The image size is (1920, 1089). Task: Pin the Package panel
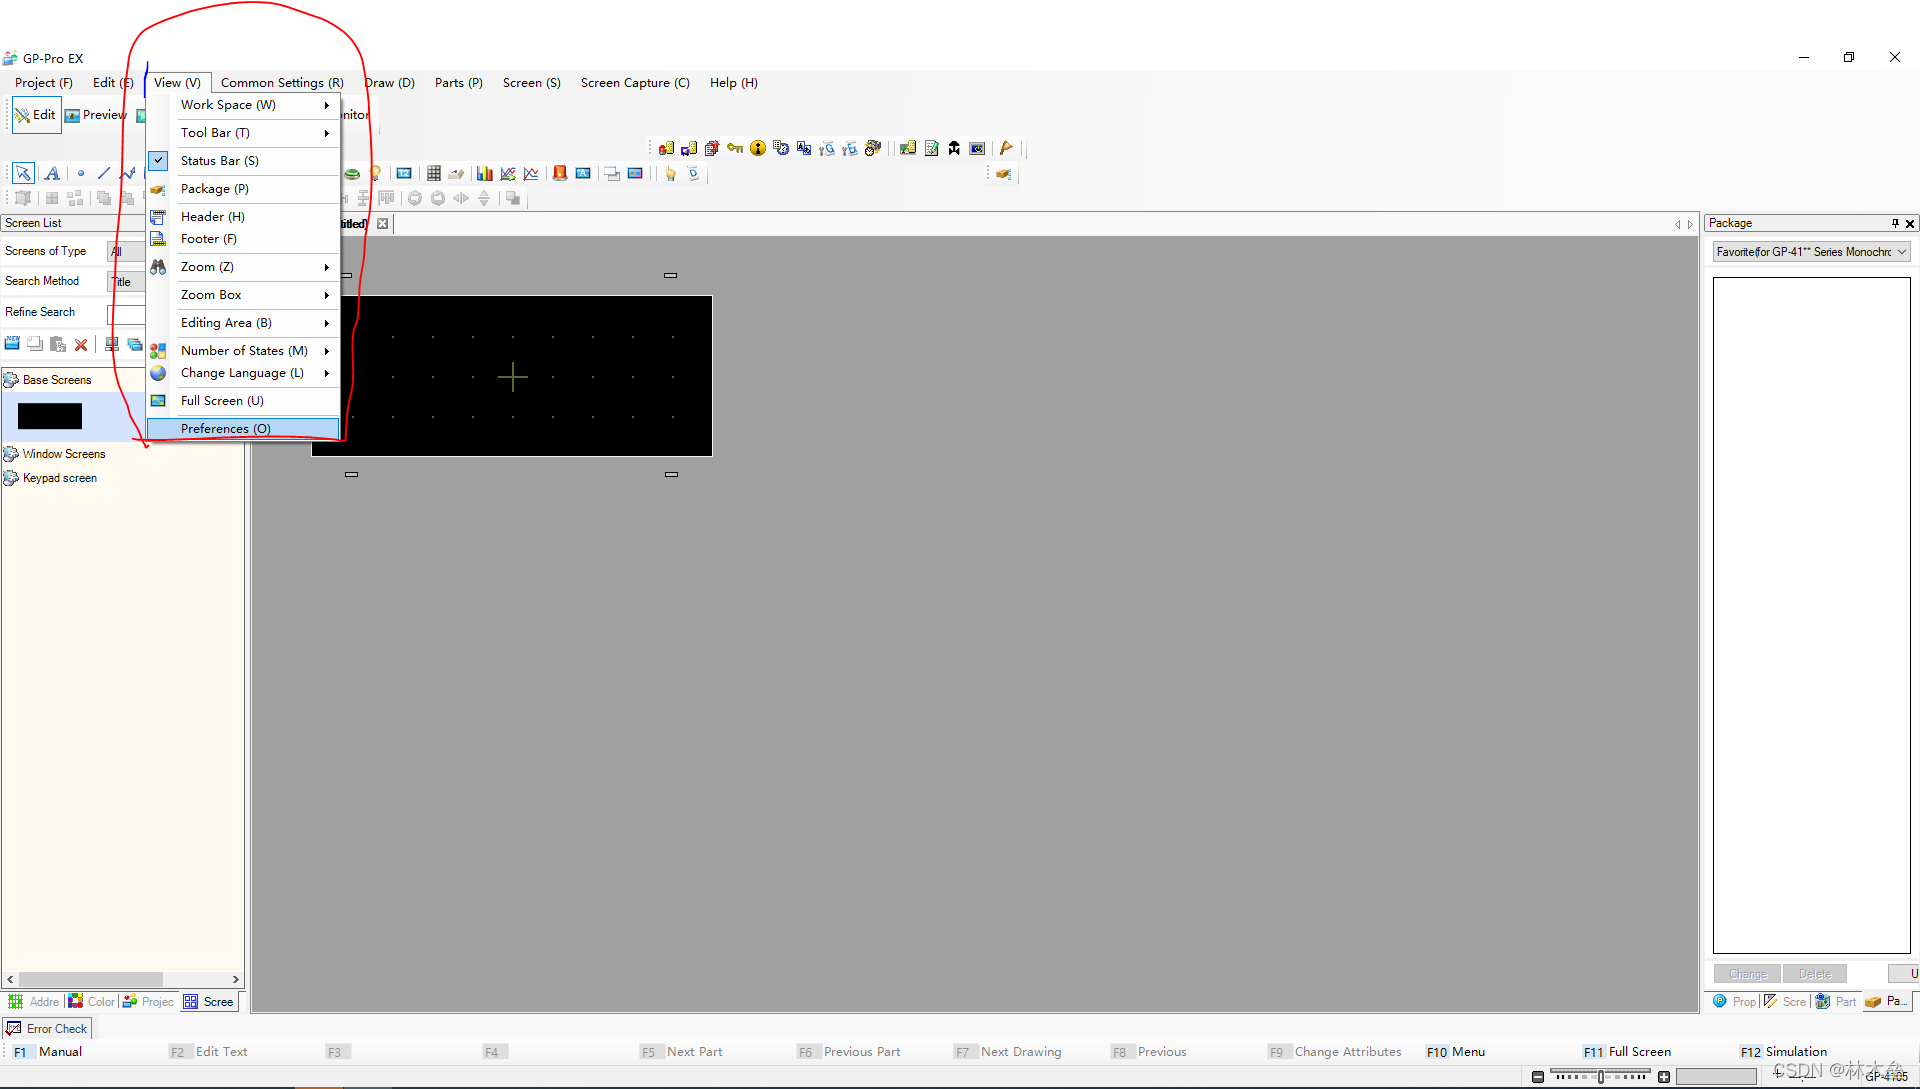pyautogui.click(x=1894, y=223)
